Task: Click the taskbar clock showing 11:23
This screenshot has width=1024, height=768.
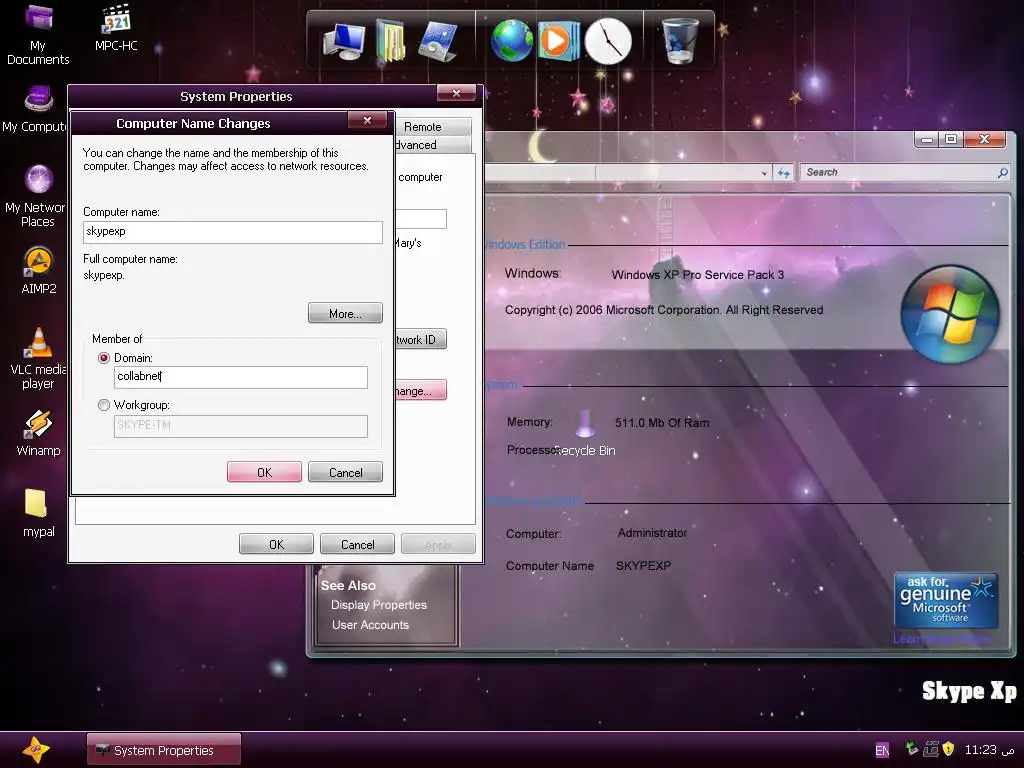Action: (x=990, y=750)
